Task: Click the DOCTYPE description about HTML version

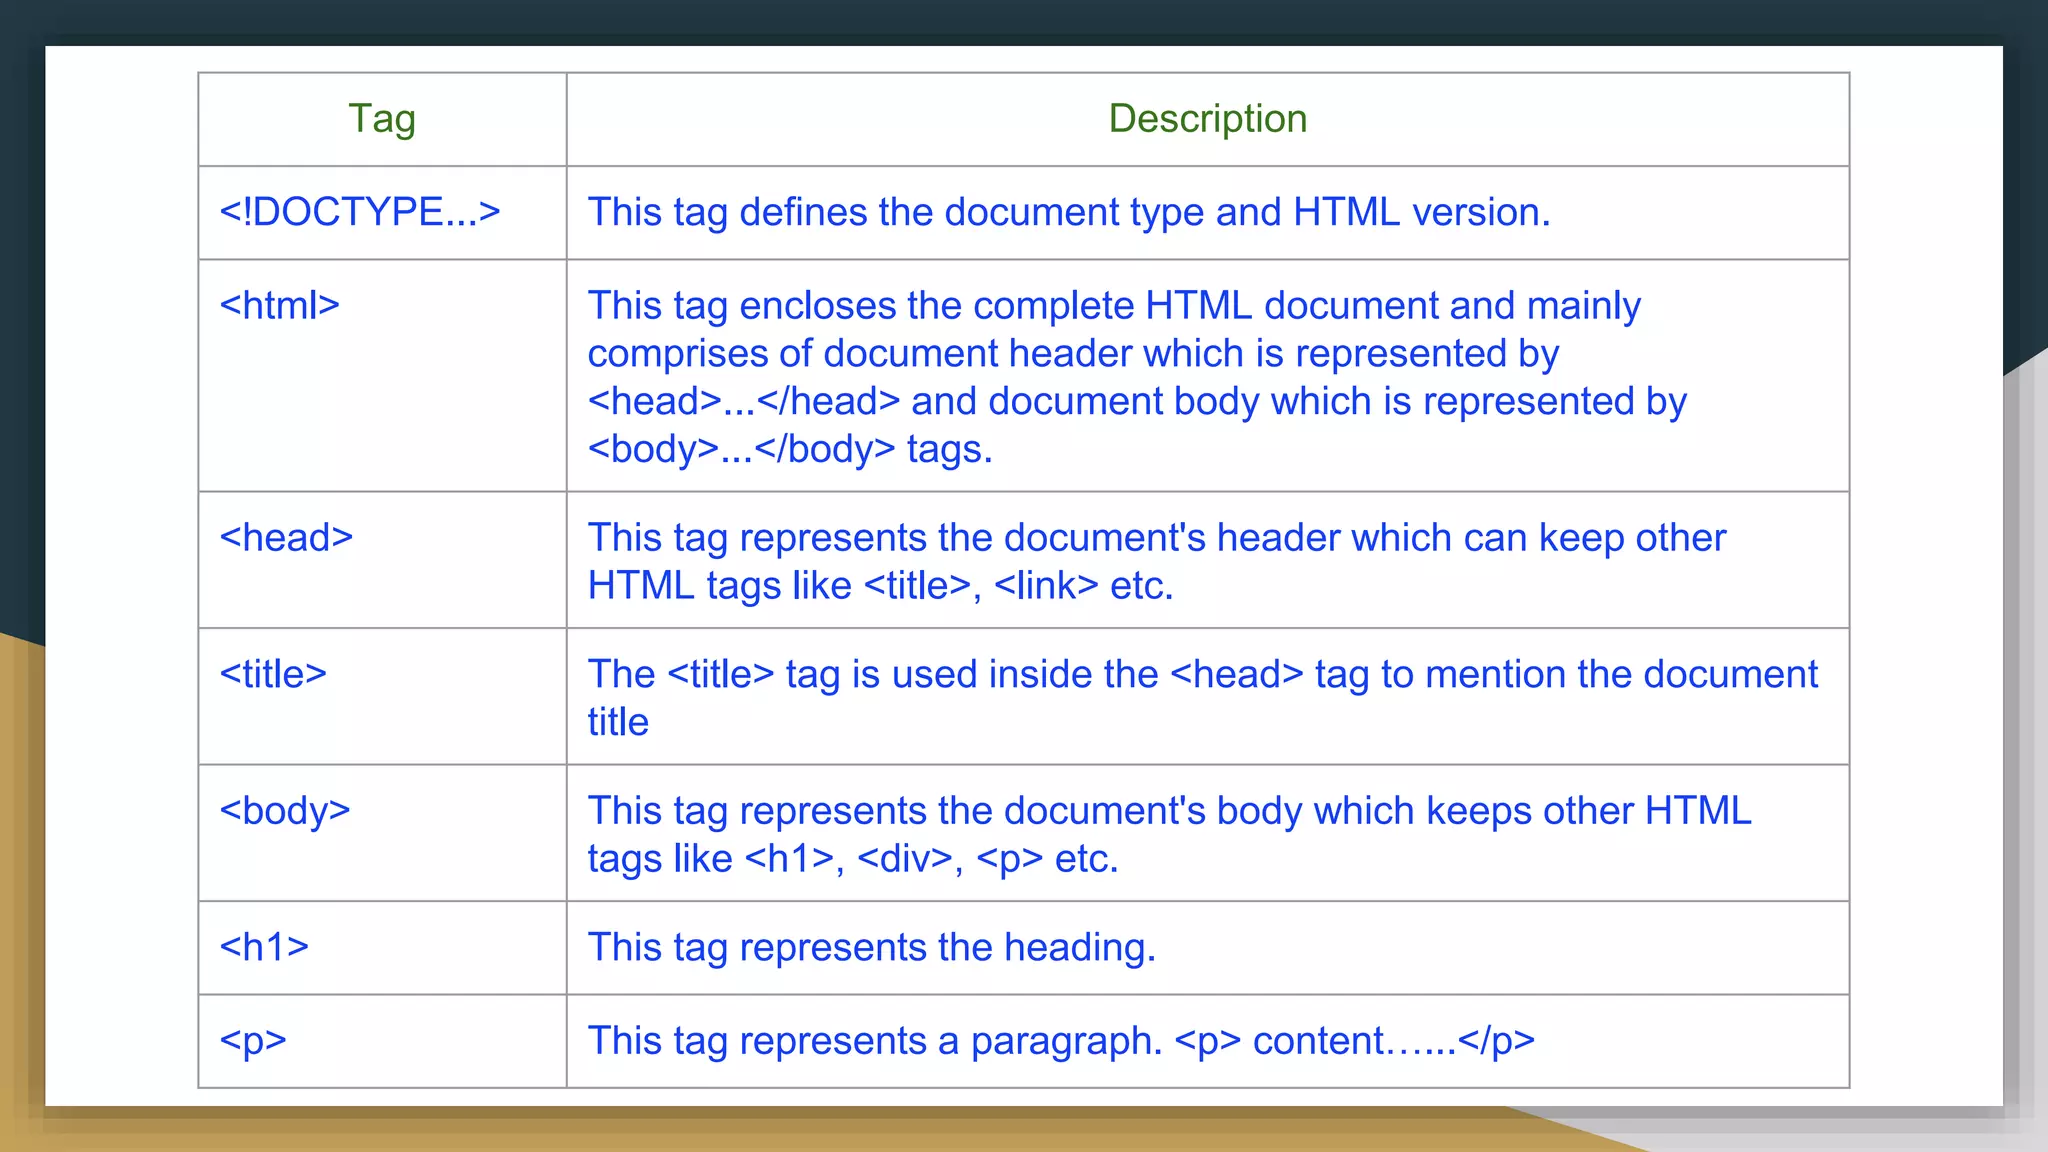Action: pyautogui.click(x=1068, y=212)
